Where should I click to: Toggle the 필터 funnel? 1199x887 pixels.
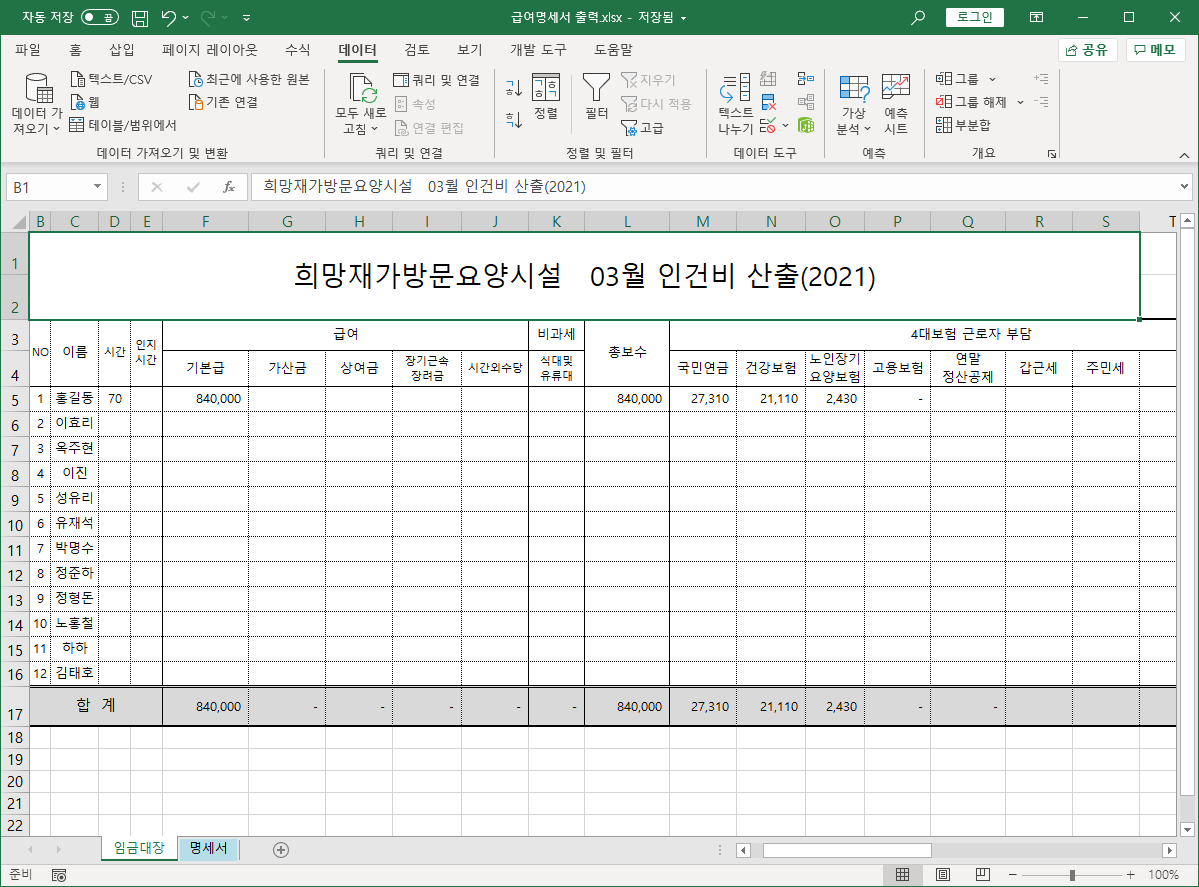click(x=596, y=96)
